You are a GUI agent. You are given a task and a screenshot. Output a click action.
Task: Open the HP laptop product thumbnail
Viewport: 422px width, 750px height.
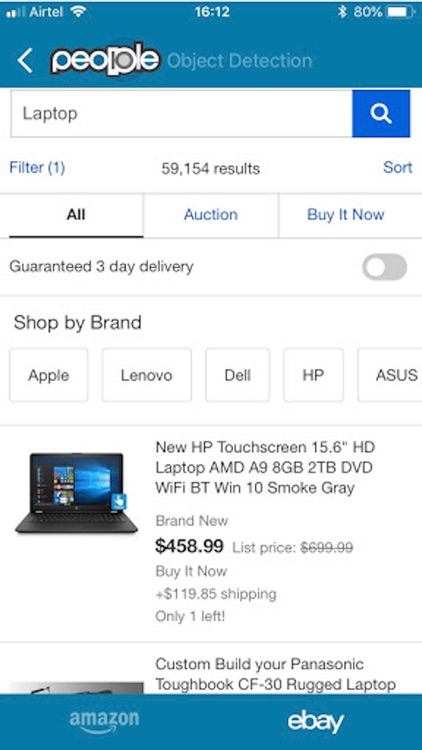(x=77, y=493)
